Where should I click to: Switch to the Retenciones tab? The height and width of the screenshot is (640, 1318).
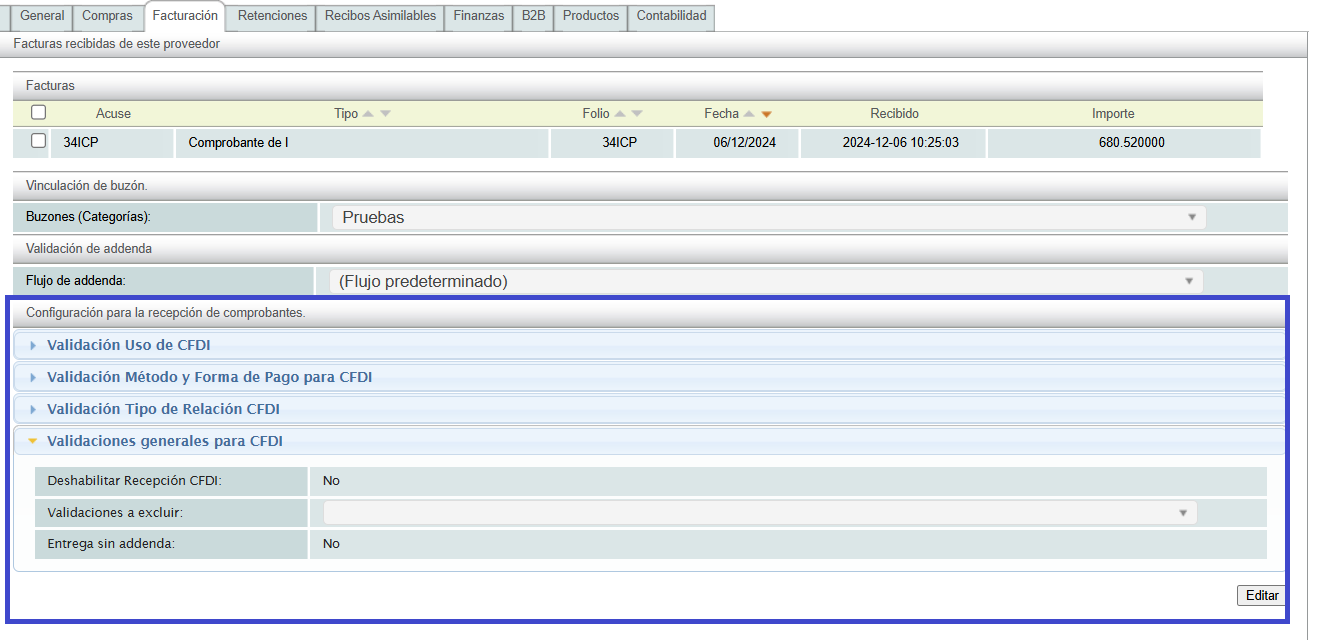273,16
